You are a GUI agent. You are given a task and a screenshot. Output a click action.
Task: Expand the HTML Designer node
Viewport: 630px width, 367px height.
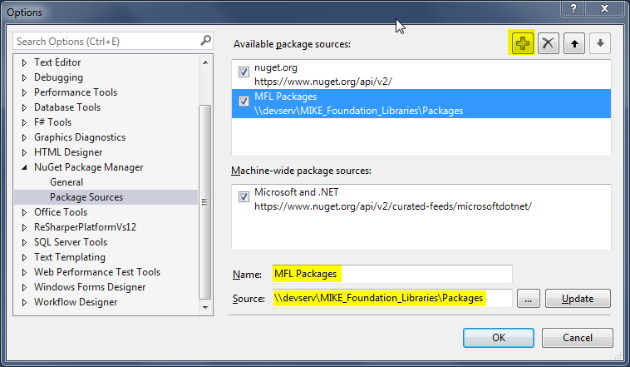(x=24, y=152)
